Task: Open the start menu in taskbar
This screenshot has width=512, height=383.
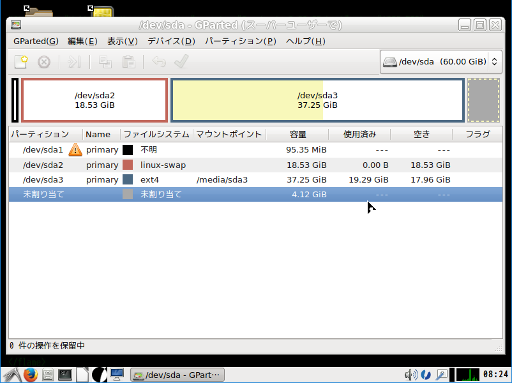Action: pos(12,375)
